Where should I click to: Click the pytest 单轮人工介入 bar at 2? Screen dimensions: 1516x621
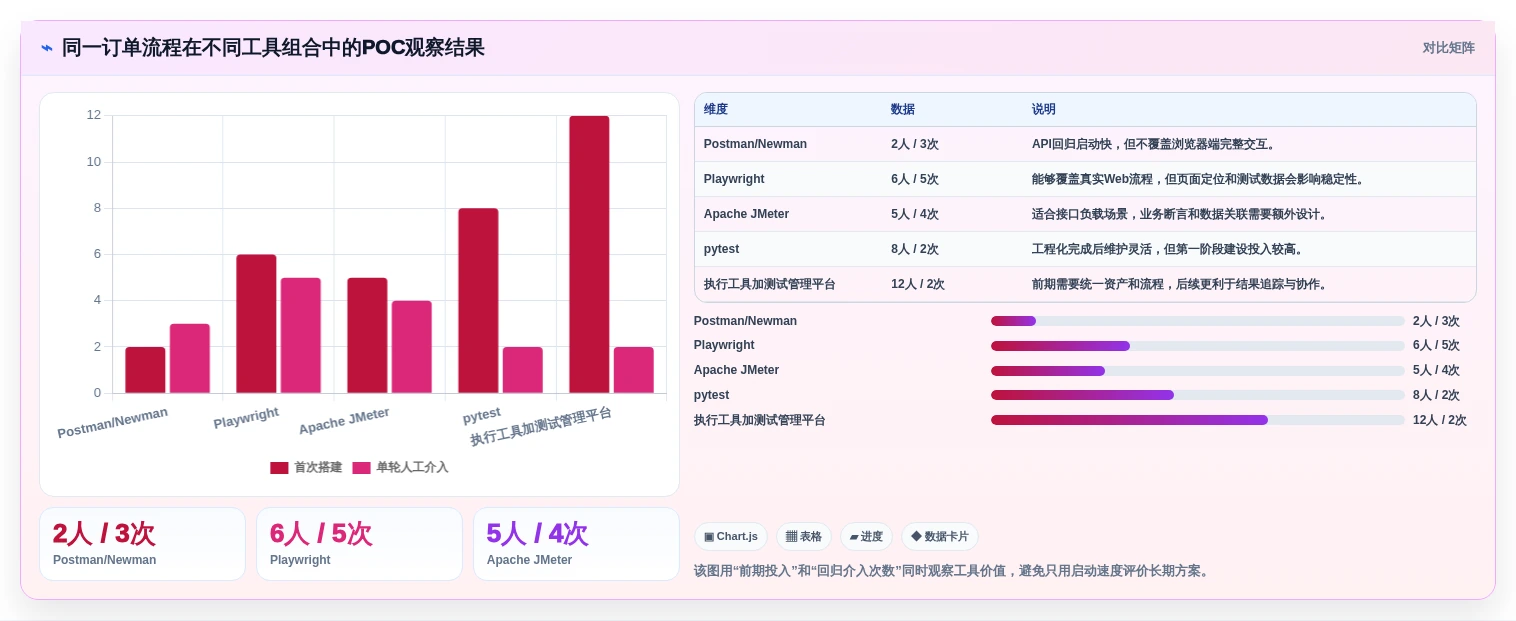pyautogui.click(x=523, y=370)
